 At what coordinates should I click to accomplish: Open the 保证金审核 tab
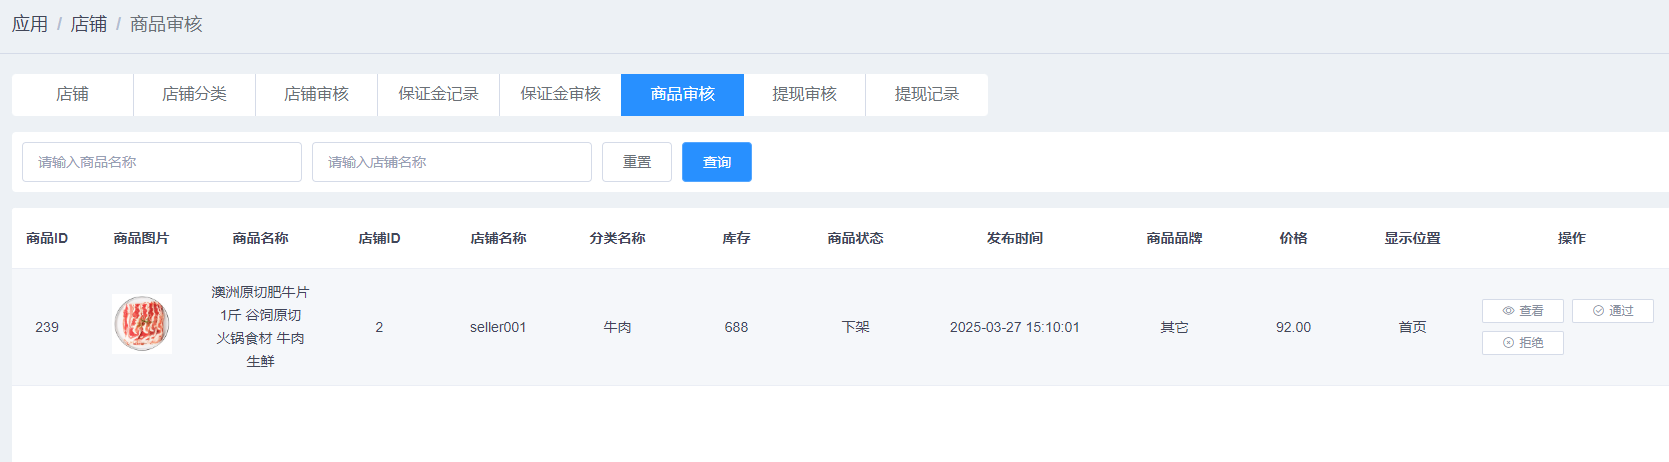pyautogui.click(x=560, y=94)
